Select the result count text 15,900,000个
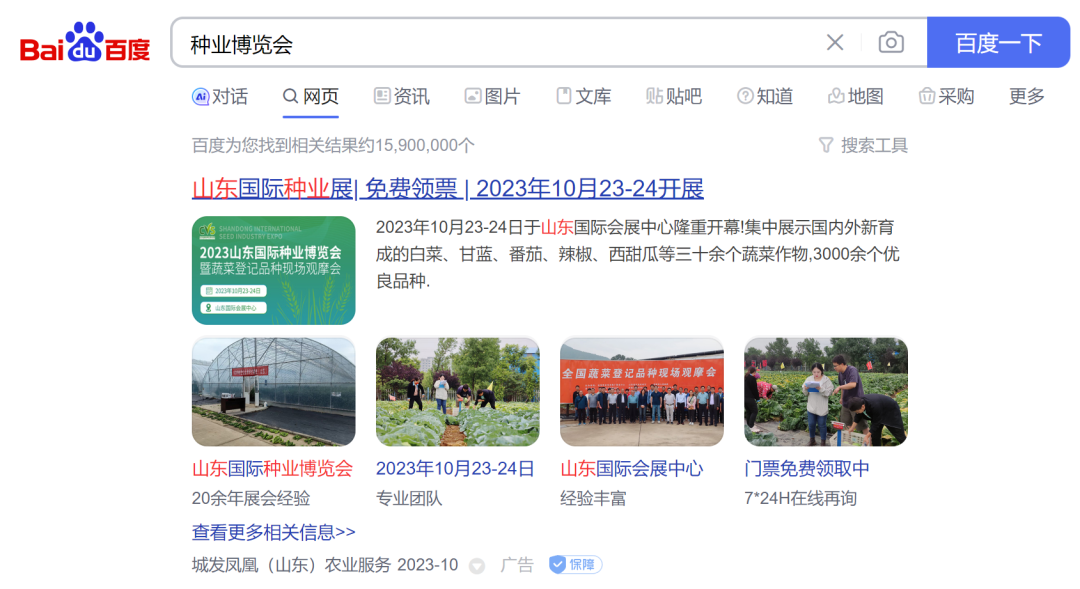1080x589 pixels. click(425, 145)
